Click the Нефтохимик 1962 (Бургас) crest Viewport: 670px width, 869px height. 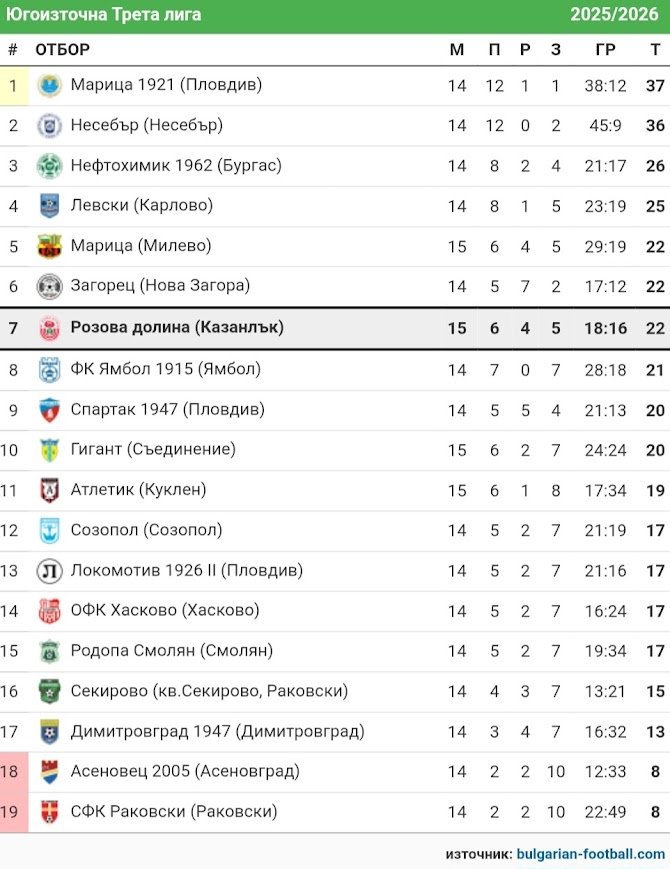[x=49, y=166]
